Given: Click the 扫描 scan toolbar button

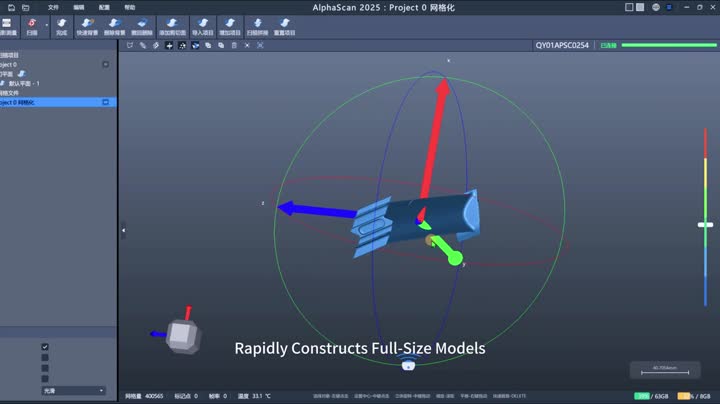Looking at the screenshot, I should pos(32,27).
